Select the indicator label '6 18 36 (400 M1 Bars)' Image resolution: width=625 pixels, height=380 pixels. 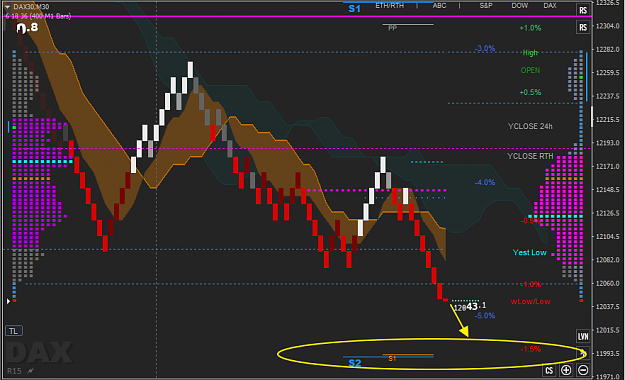38,16
